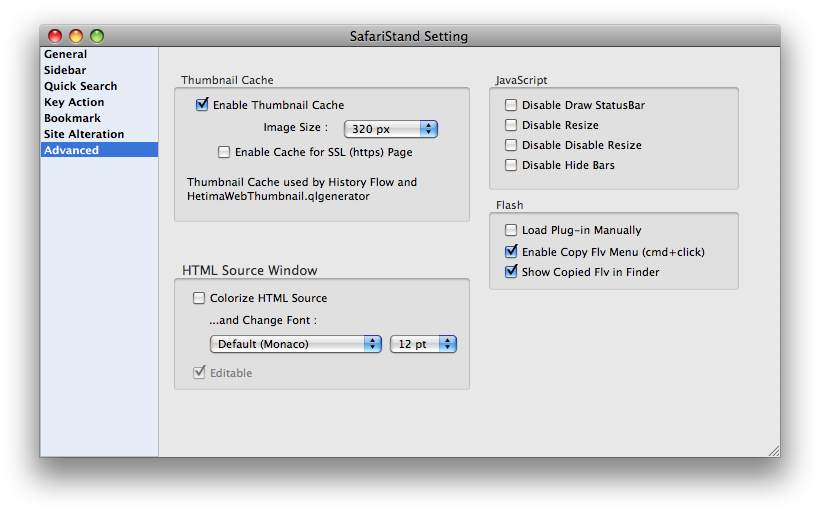This screenshot has height=512, width=820.
Task: Enable Cache for SSL (https) Page
Action: pyautogui.click(x=224, y=152)
